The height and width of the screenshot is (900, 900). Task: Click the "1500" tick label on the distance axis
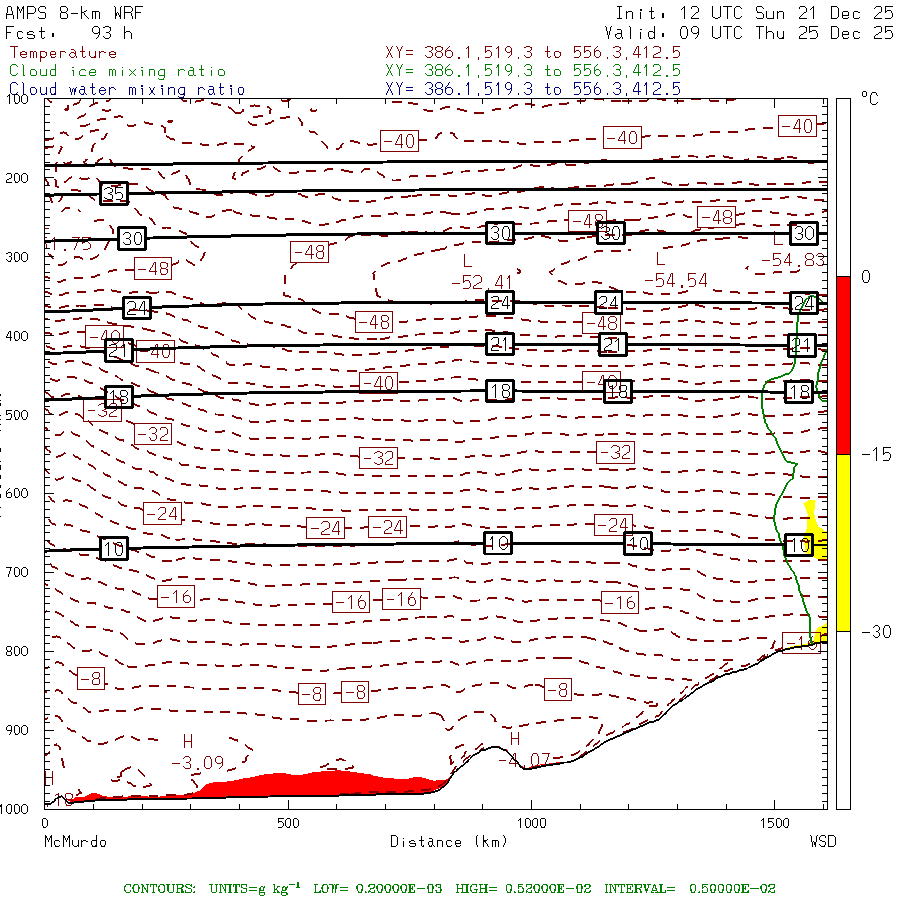[775, 824]
